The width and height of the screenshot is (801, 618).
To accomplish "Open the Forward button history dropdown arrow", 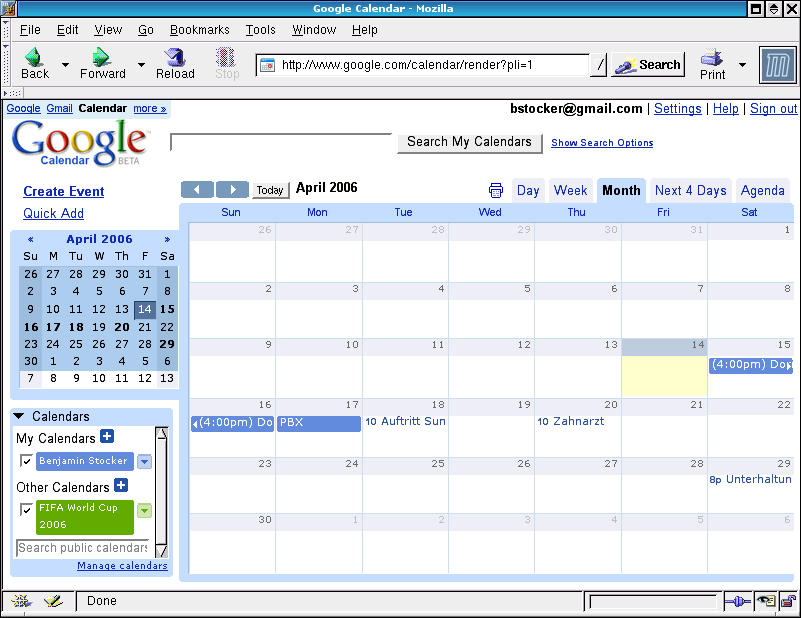I will (x=142, y=65).
